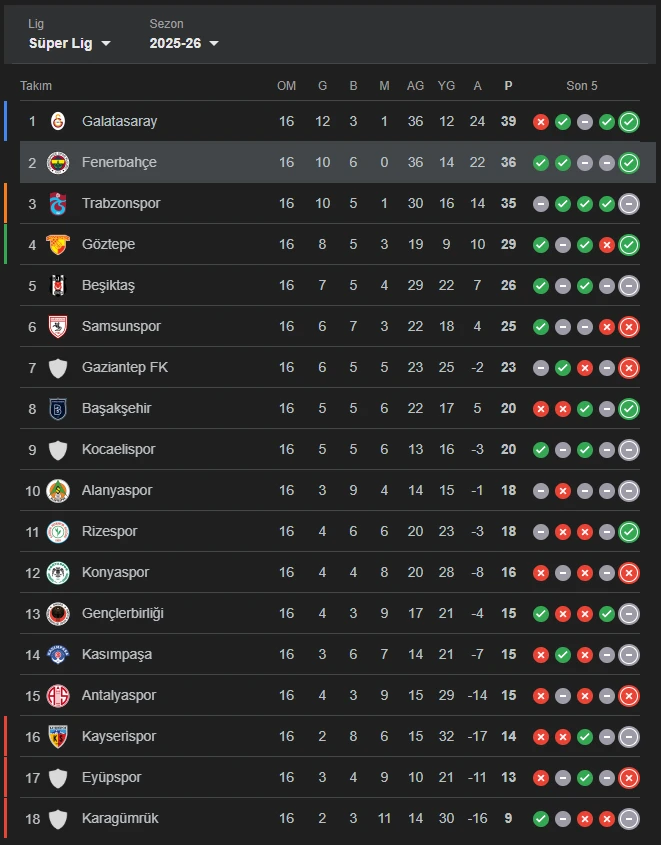The image size is (661, 845).
Task: Click the Rizespor team name
Action: tap(110, 531)
